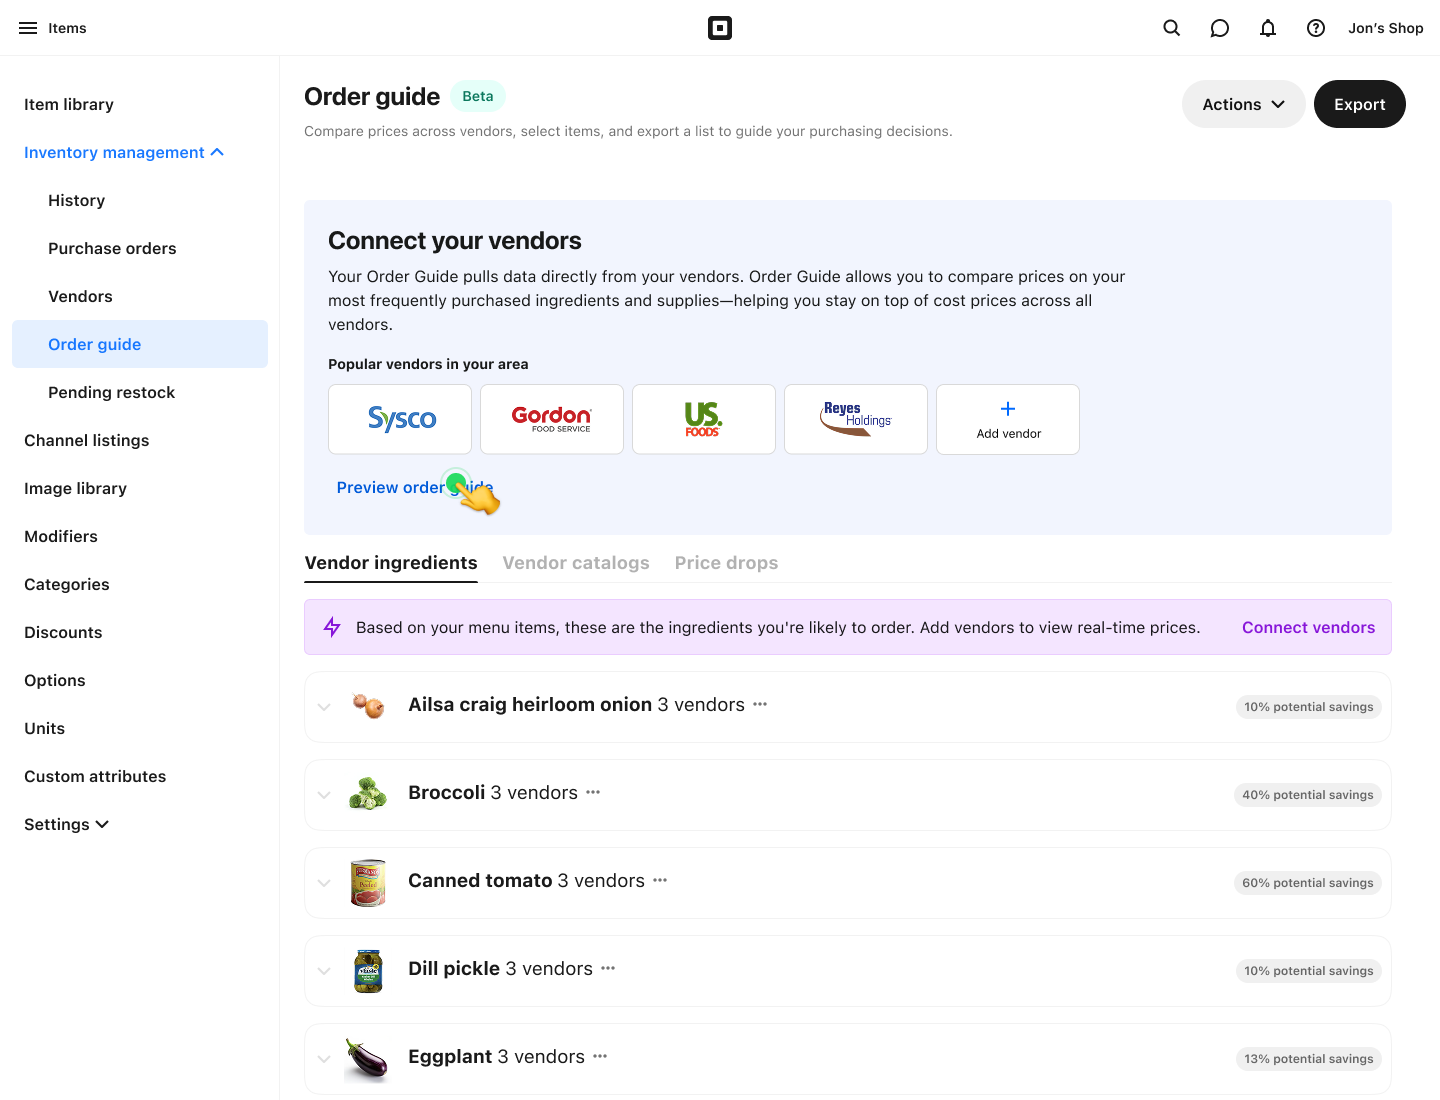Open more options for Broccoli

tap(593, 792)
